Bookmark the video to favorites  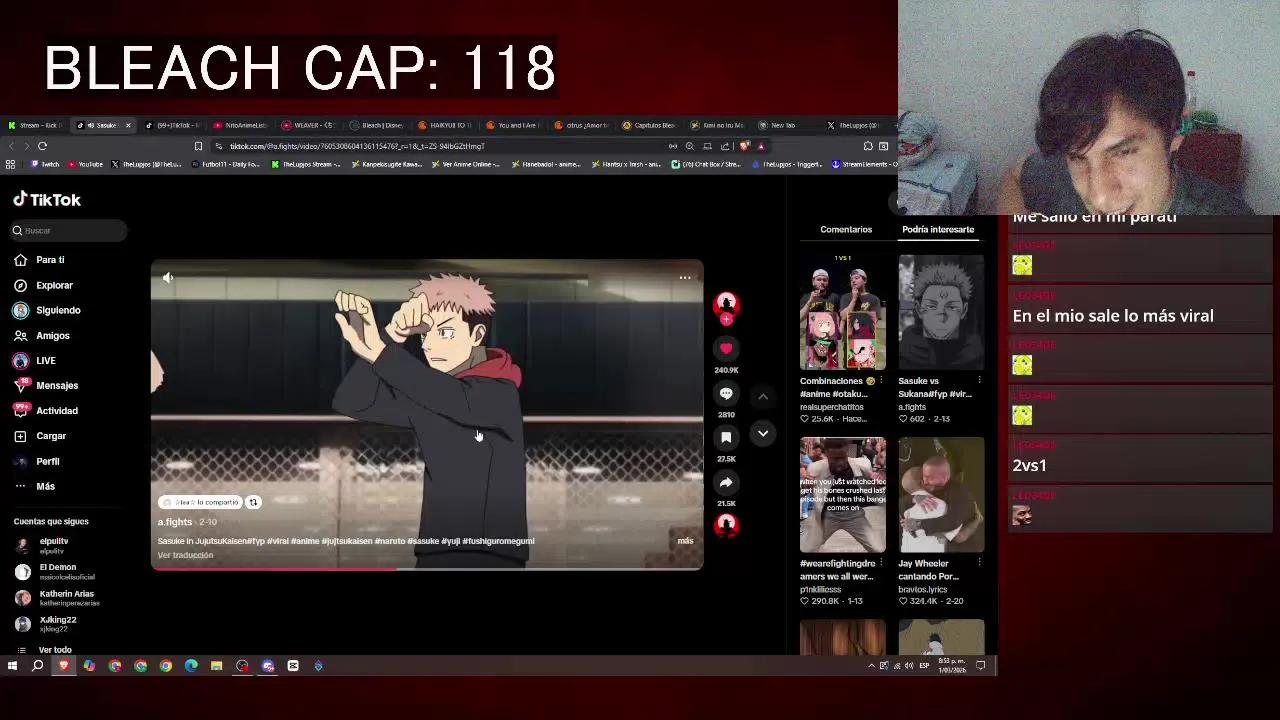pos(726,437)
